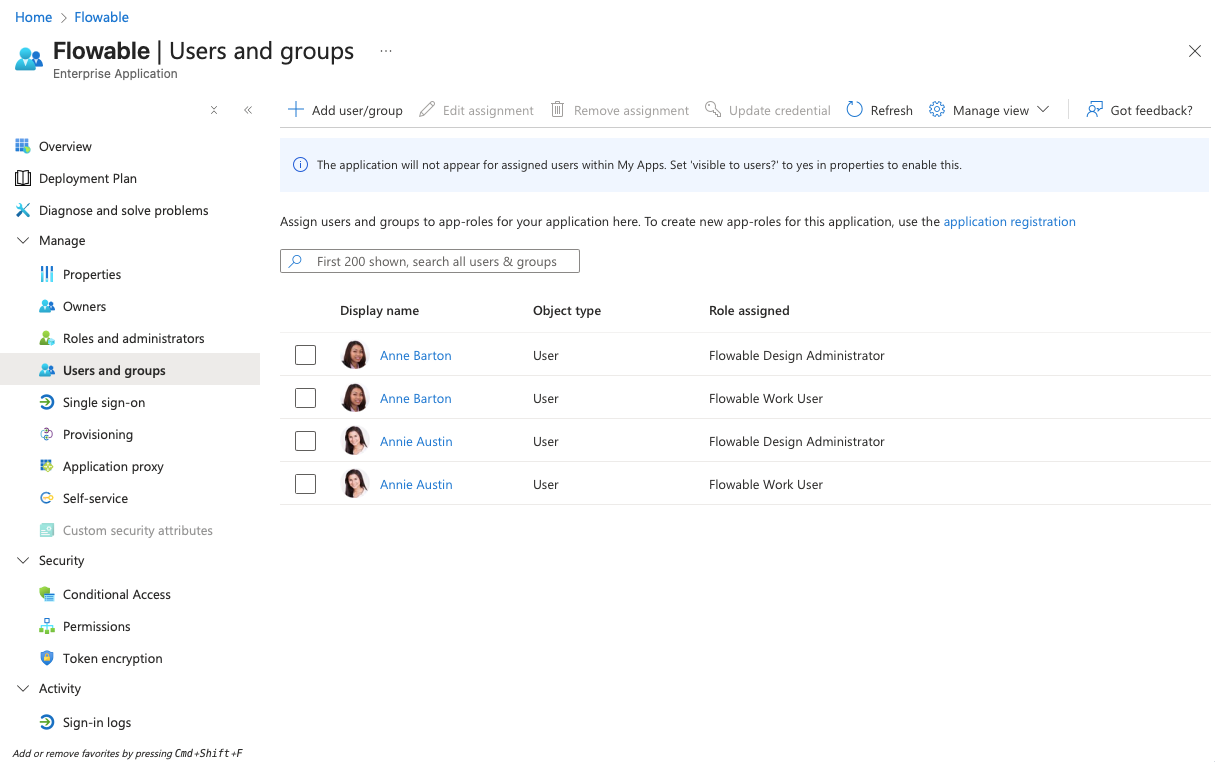Screen dimensions: 1215x762
Task: Click the Refresh icon on the toolbar
Action: [x=855, y=109]
